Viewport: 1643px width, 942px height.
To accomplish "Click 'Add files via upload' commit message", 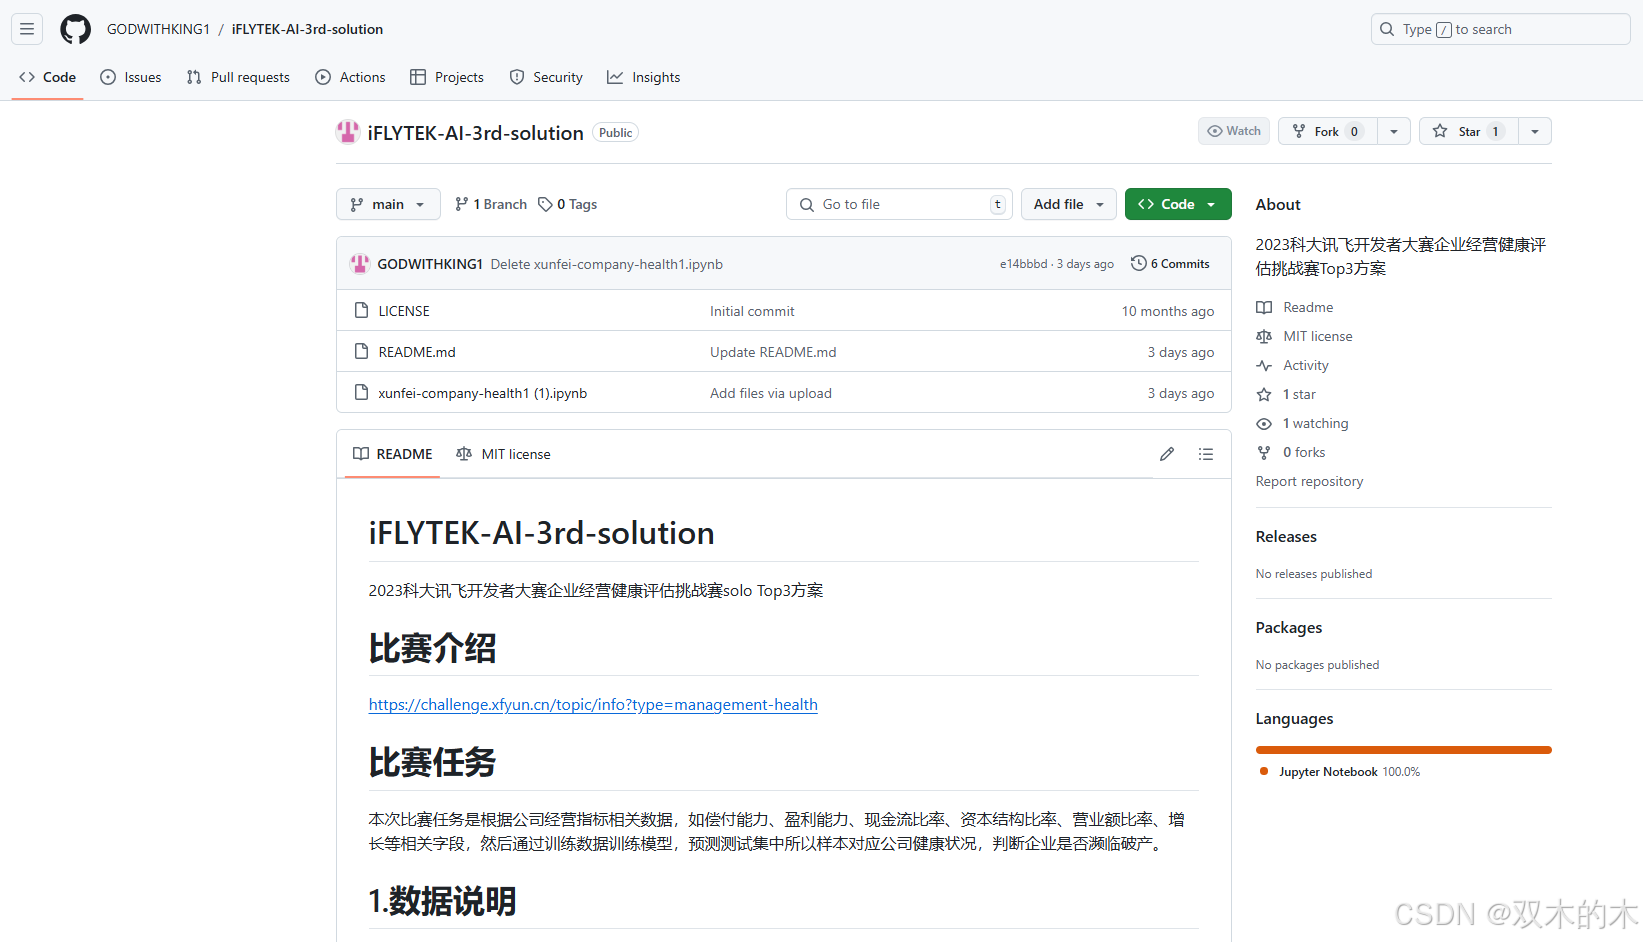I will [771, 393].
